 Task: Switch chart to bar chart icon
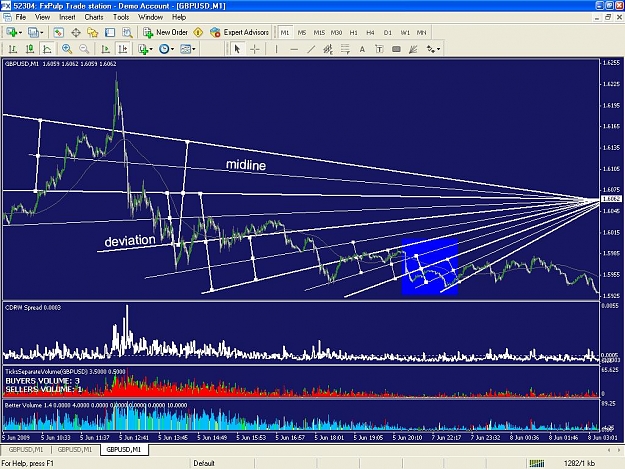pyautogui.click(x=13, y=49)
